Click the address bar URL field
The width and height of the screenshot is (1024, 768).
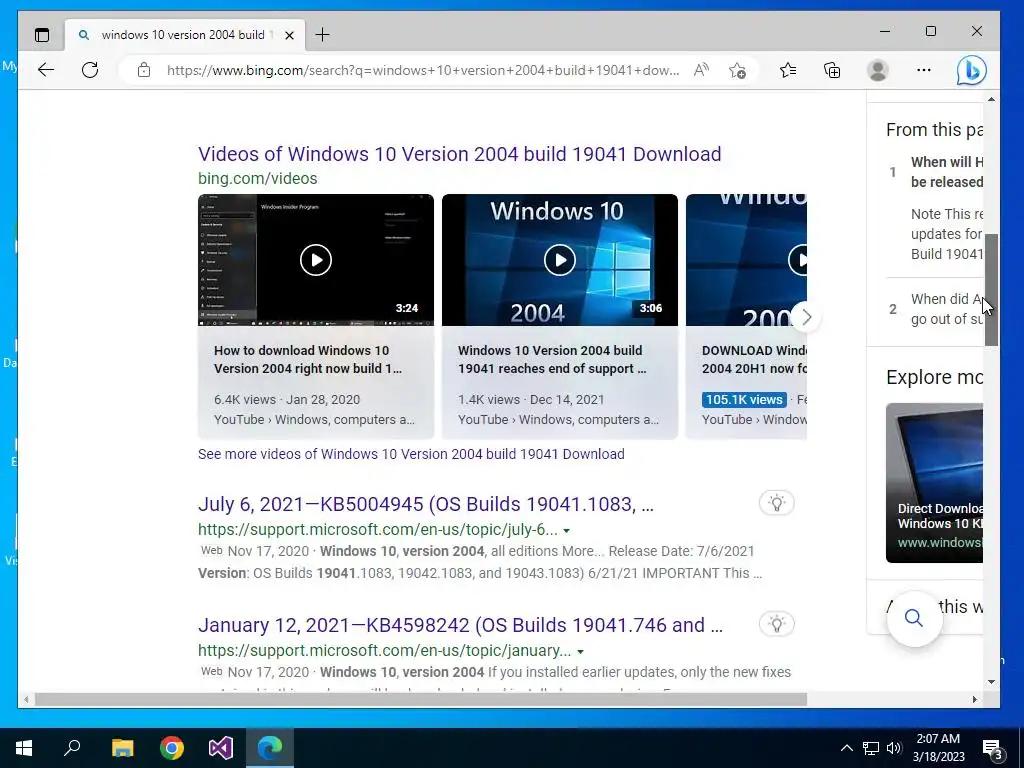pos(423,70)
